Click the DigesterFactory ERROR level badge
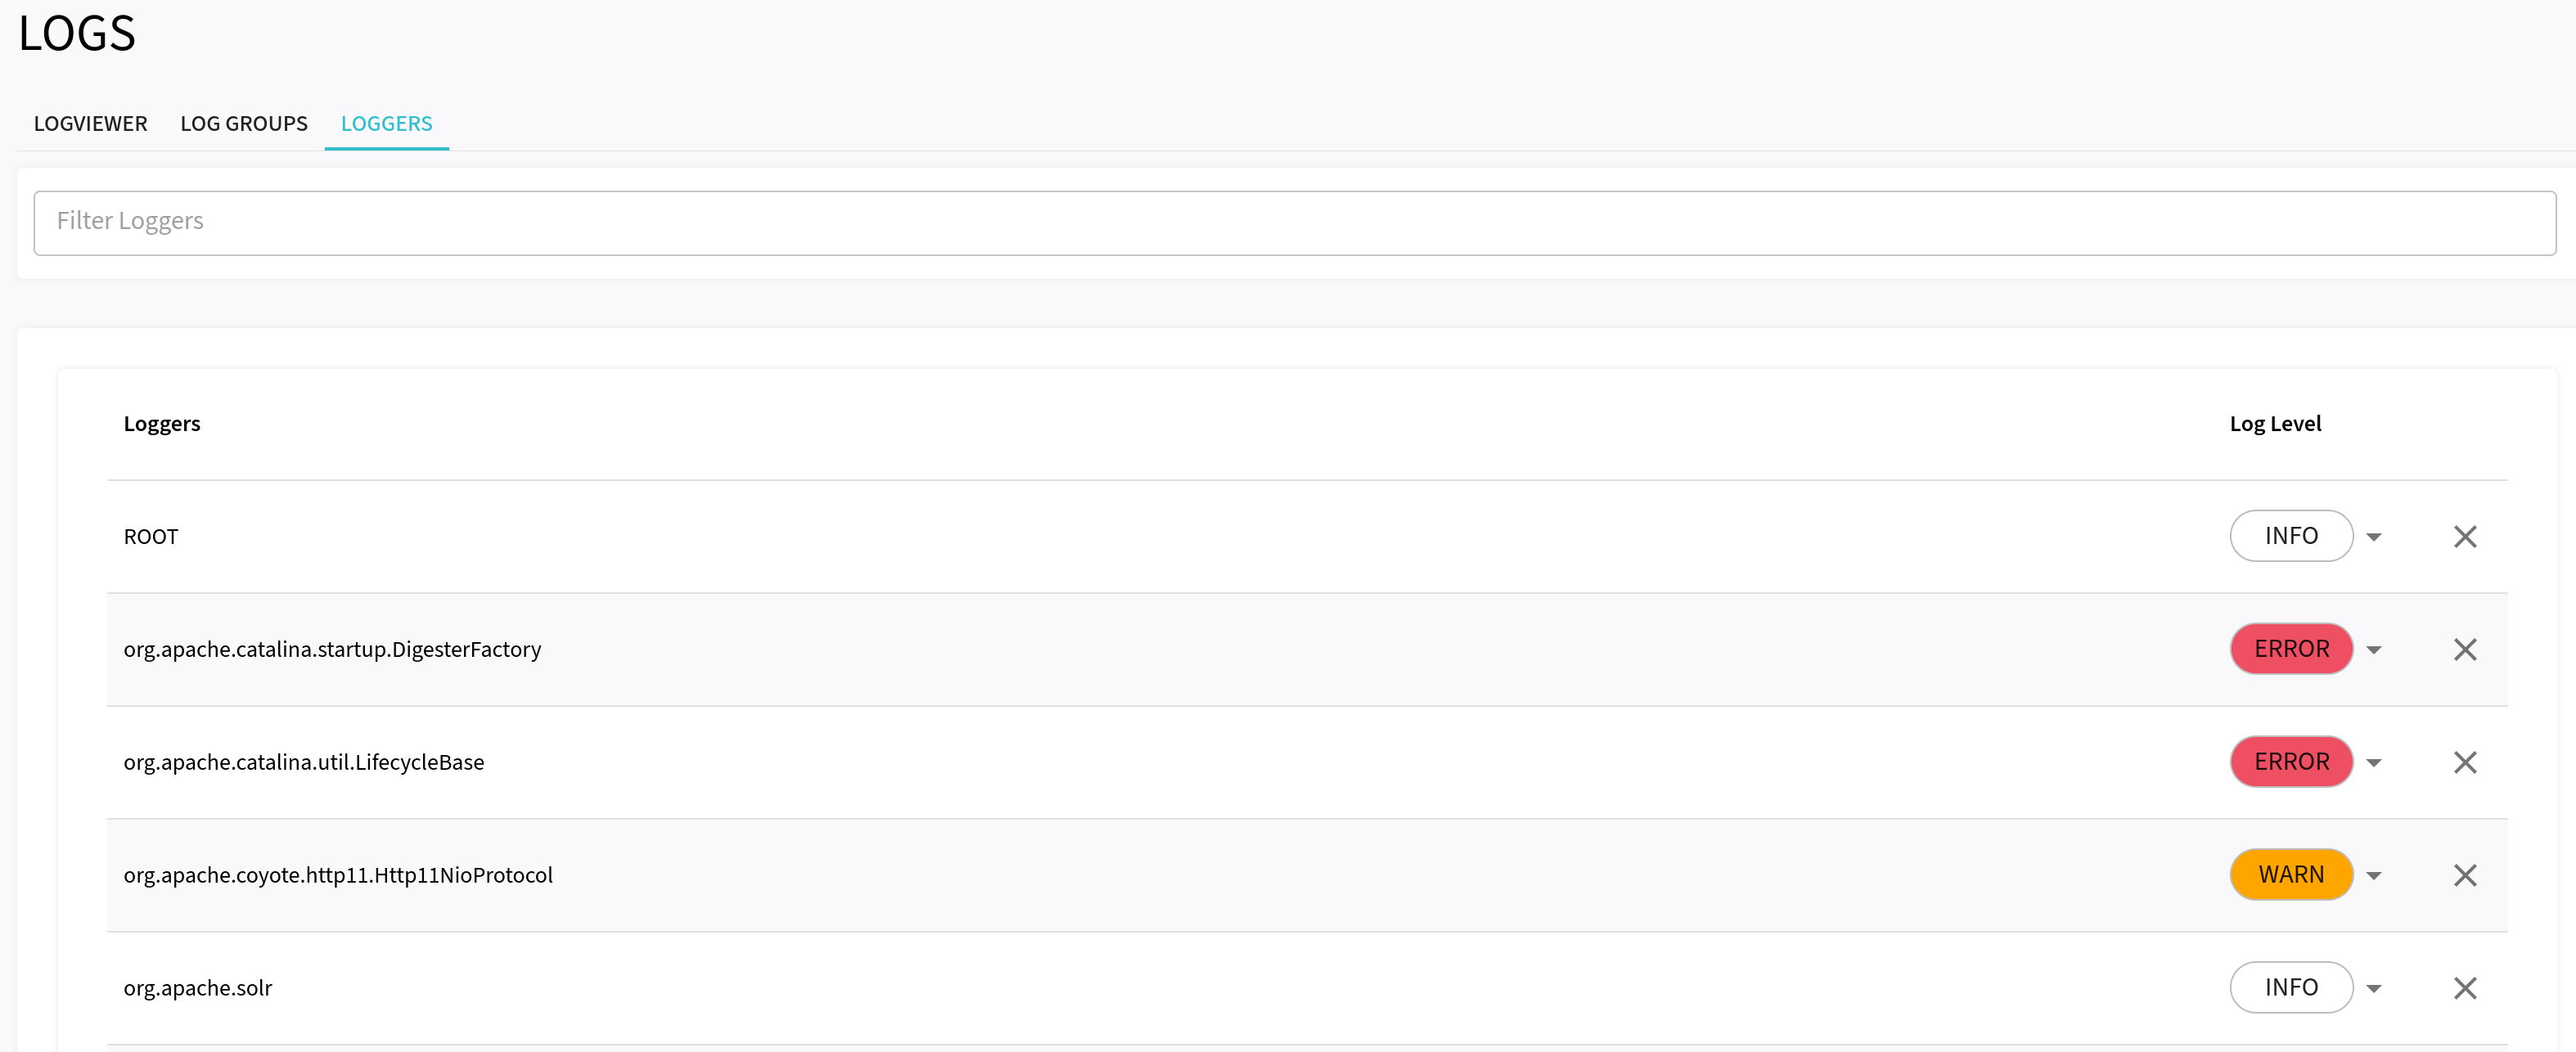The image size is (2576, 1052). coord(2291,649)
